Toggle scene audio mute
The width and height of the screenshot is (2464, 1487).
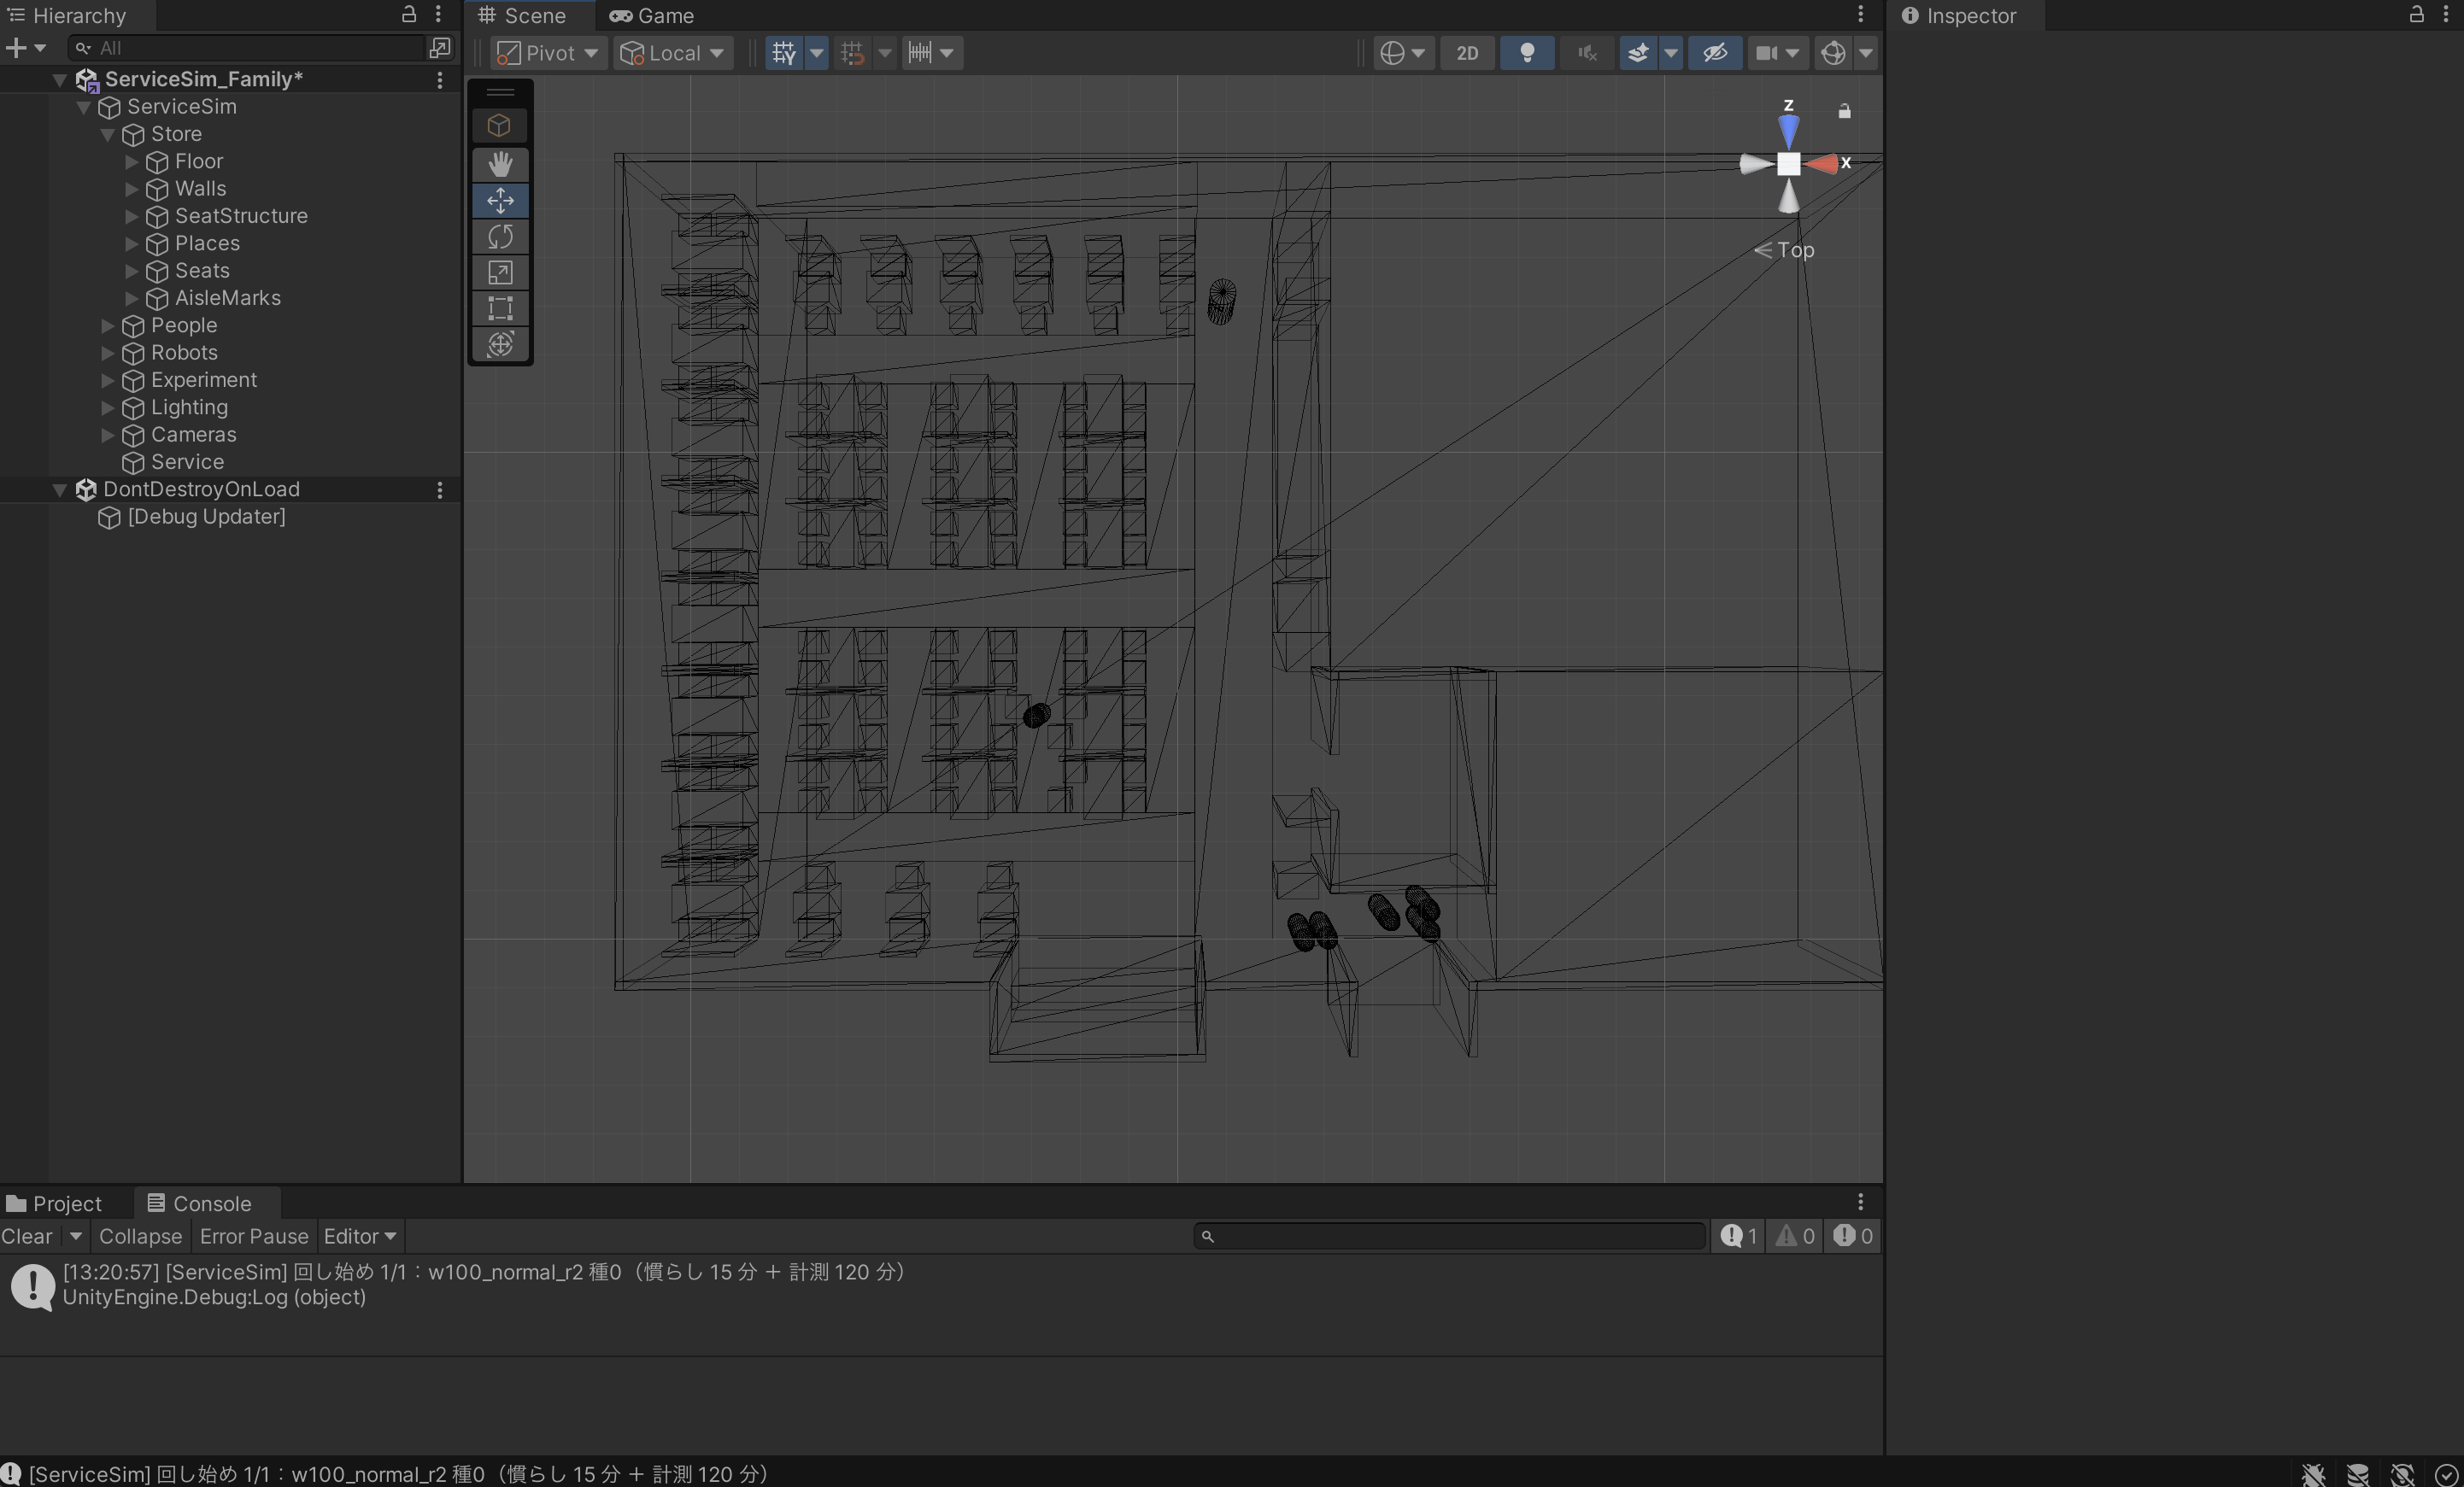[1587, 53]
